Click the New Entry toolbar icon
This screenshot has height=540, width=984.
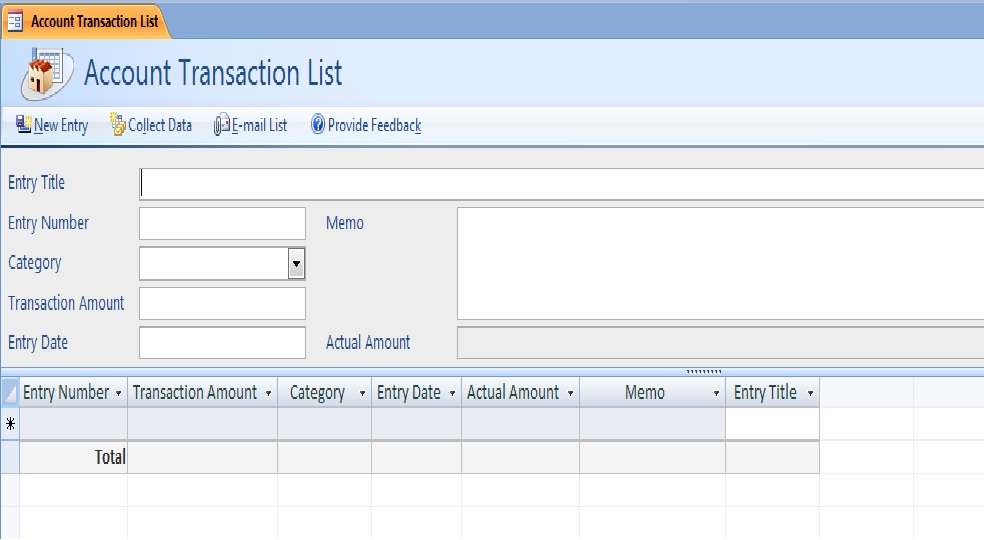23,124
